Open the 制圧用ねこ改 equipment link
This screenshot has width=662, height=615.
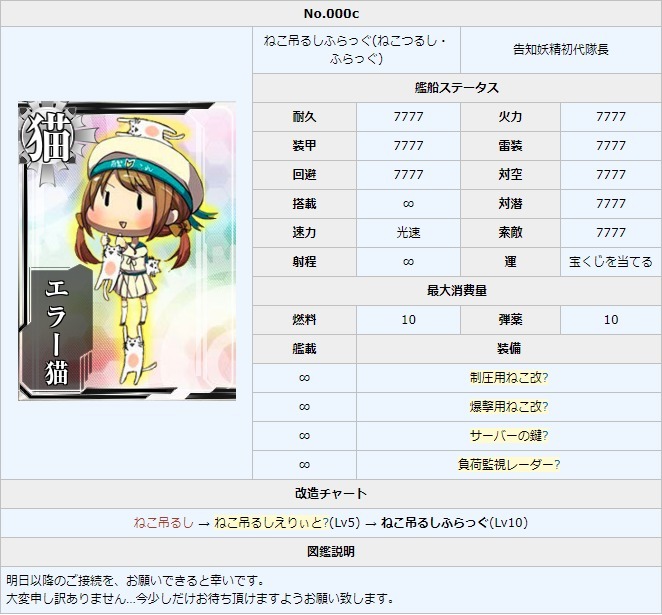[x=509, y=377]
